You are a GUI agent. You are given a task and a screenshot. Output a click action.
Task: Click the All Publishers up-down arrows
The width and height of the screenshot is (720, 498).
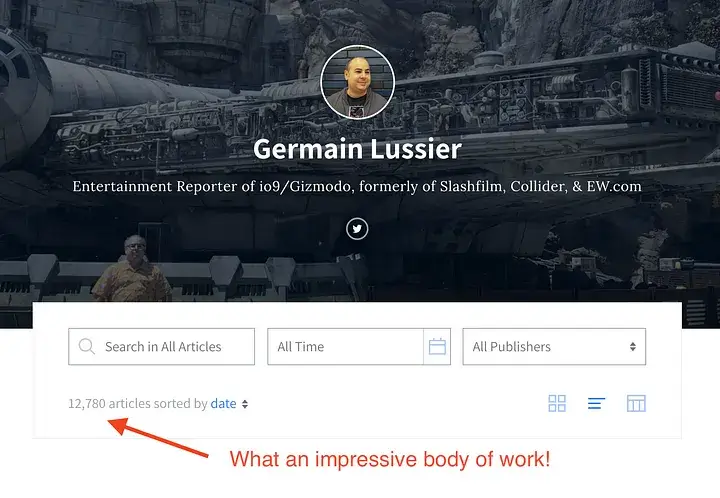click(633, 347)
